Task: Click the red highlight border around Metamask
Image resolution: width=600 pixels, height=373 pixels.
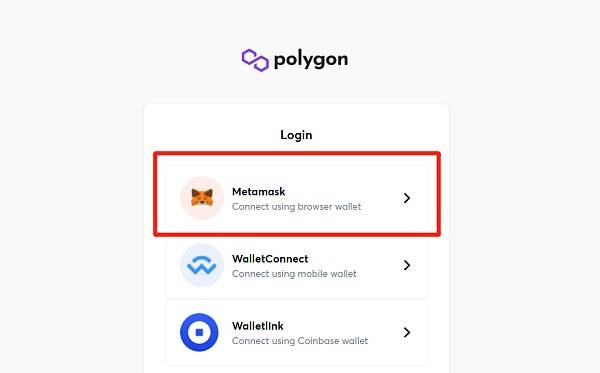Action: (297, 154)
